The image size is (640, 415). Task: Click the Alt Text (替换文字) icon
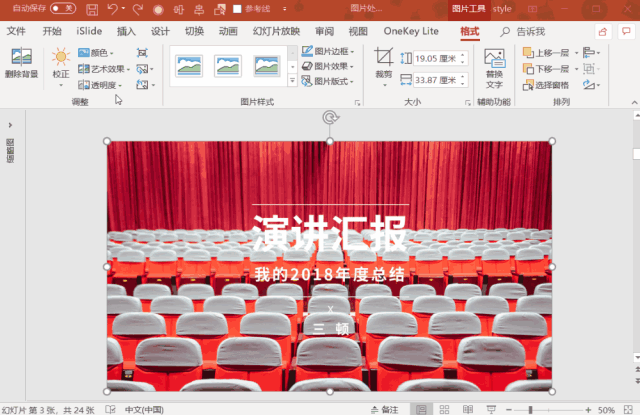point(494,63)
